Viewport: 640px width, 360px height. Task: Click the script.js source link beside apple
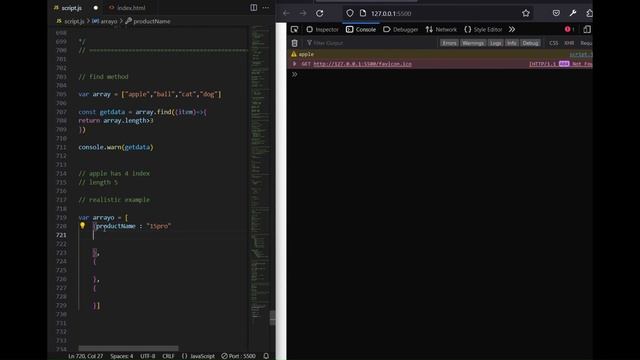pos(581,54)
